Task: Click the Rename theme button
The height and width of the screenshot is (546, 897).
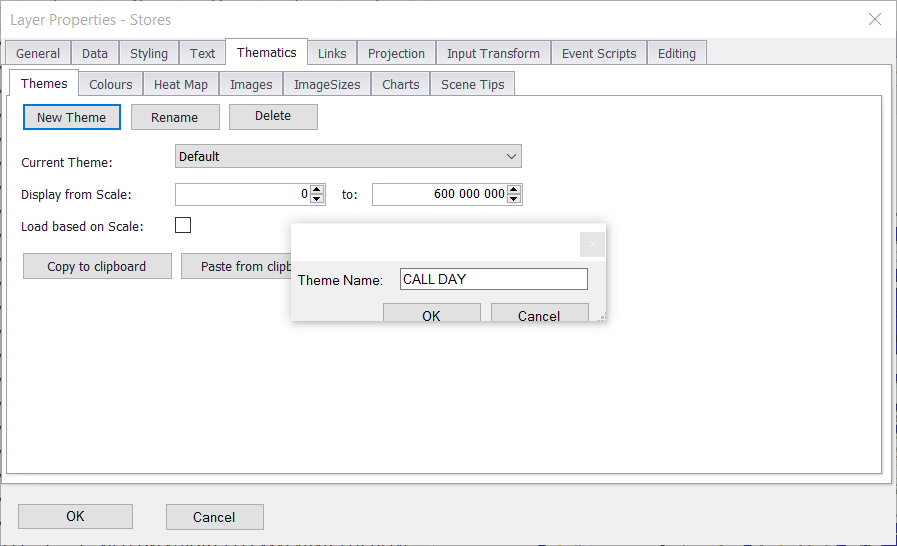Action: (174, 117)
